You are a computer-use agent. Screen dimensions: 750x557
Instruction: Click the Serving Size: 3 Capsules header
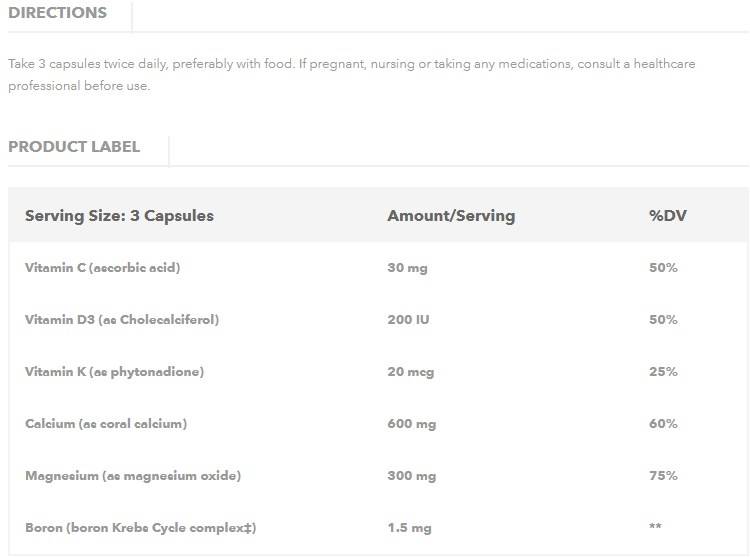pyautogui.click(x=119, y=215)
